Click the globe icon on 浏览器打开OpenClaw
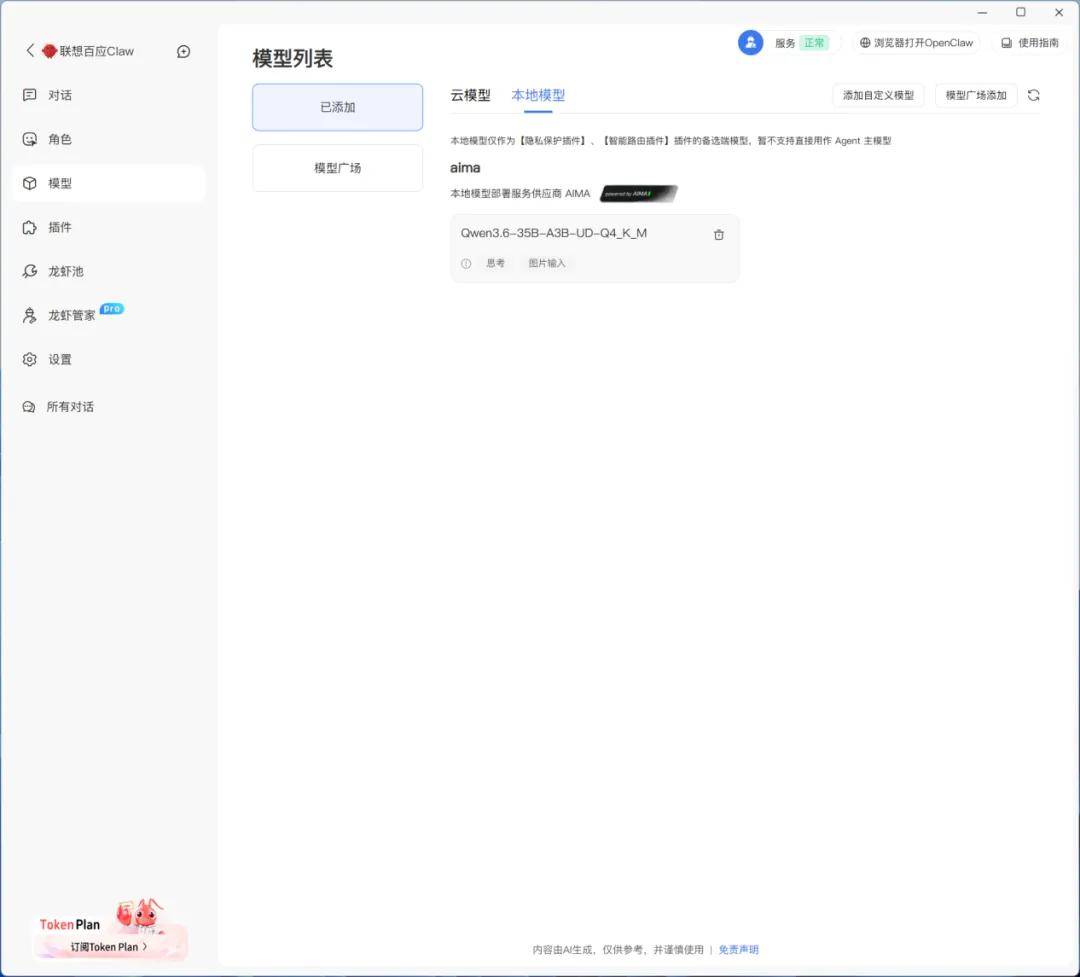 865,43
